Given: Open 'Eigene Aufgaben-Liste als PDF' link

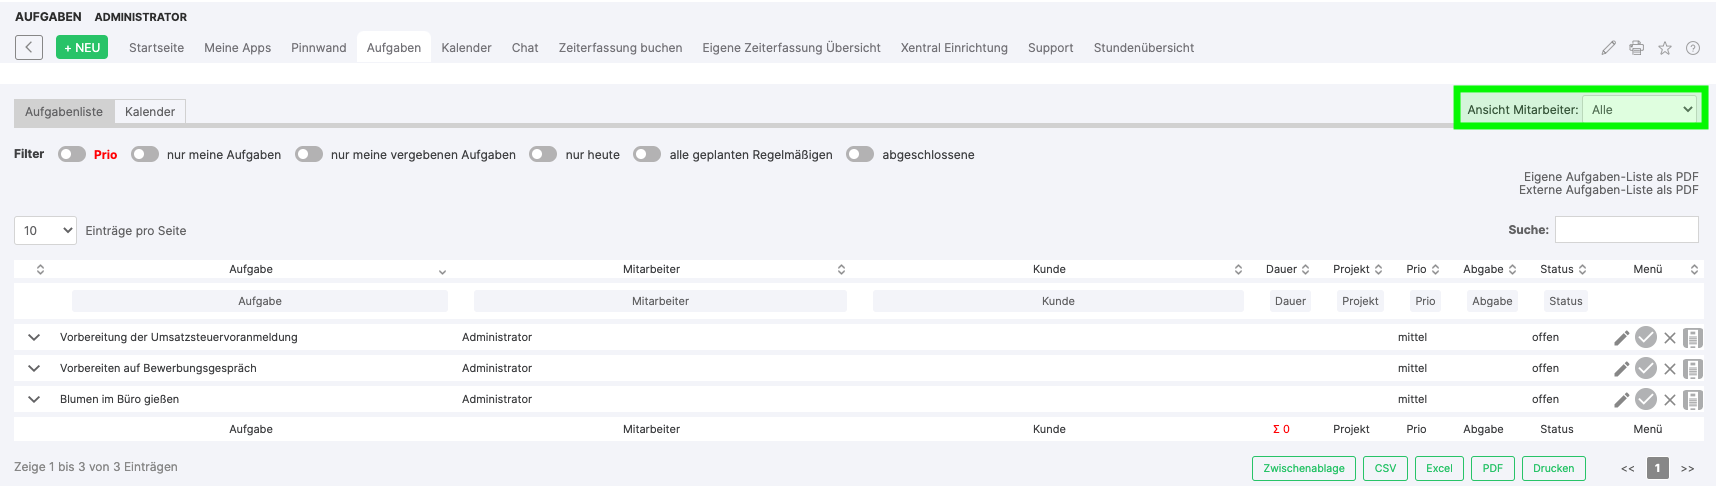Looking at the screenshot, I should click(1610, 177).
